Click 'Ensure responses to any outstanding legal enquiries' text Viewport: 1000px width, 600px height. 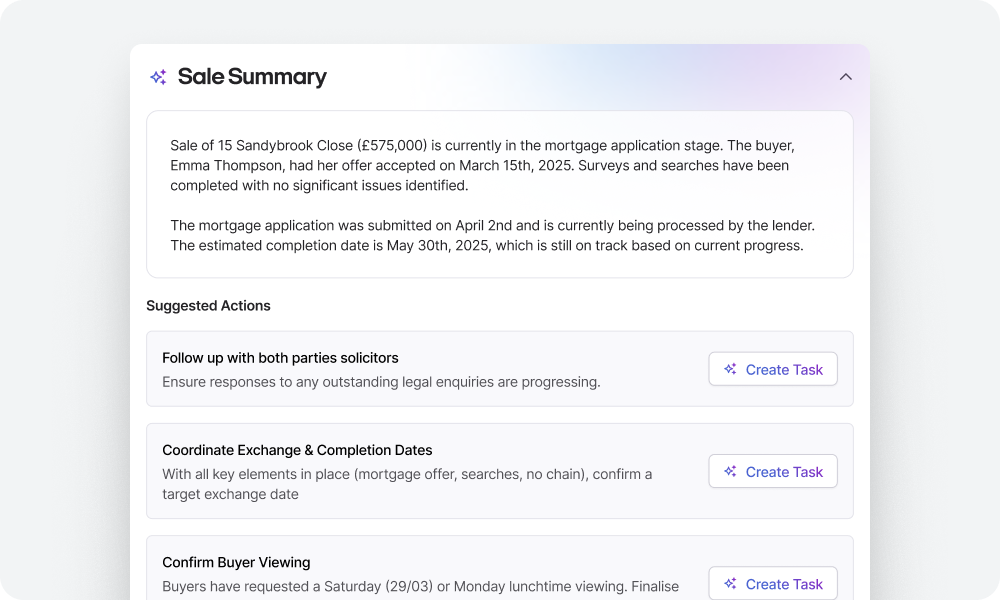pyautogui.click(x=381, y=382)
